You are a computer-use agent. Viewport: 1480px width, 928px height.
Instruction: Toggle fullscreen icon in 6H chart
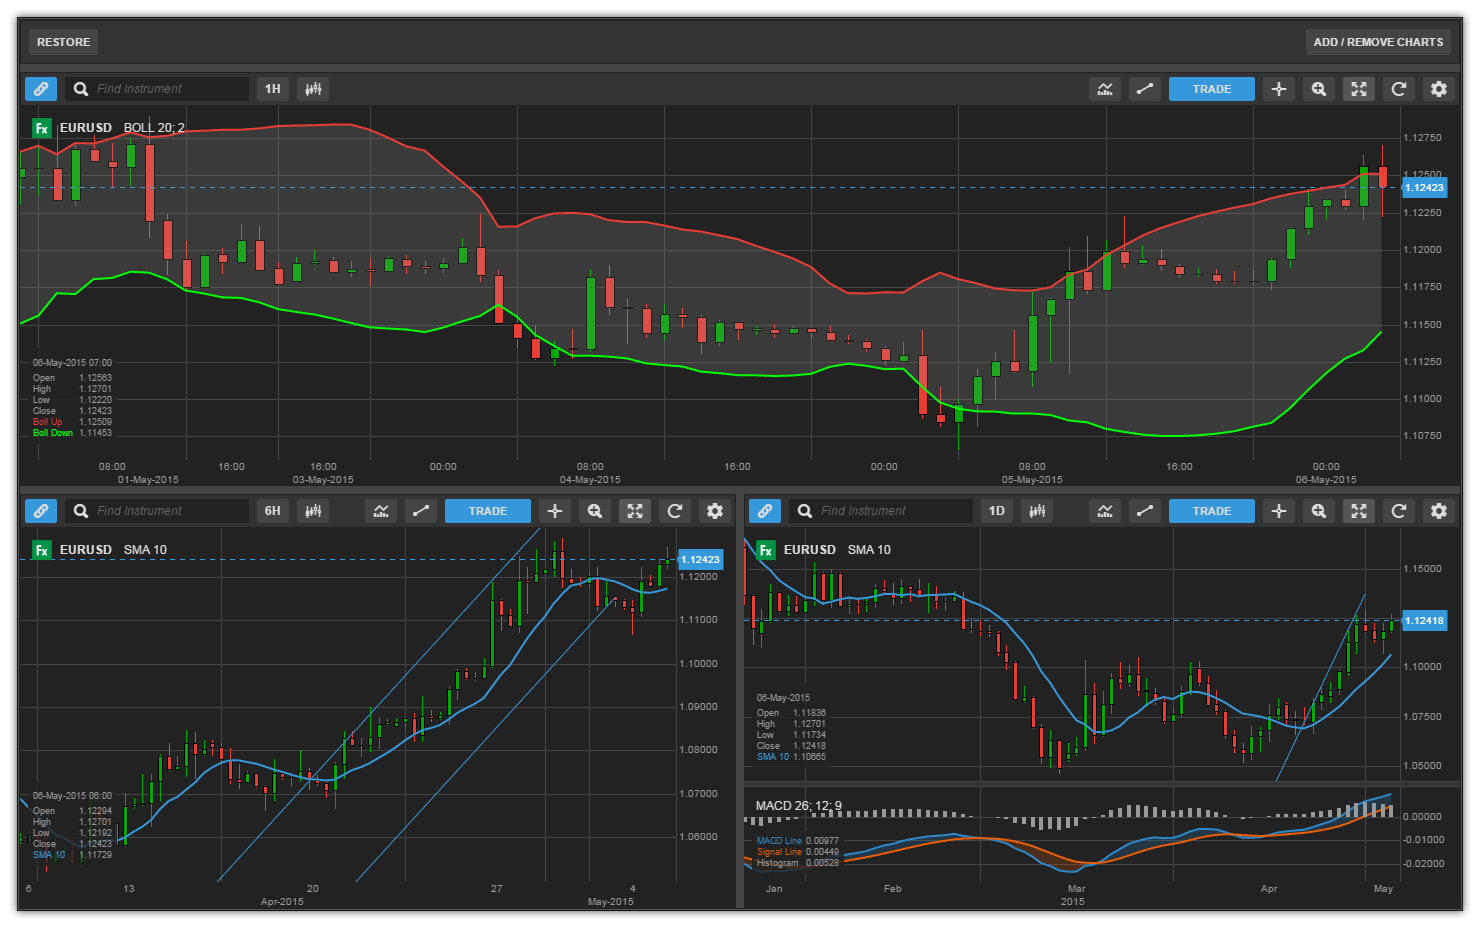(x=635, y=511)
